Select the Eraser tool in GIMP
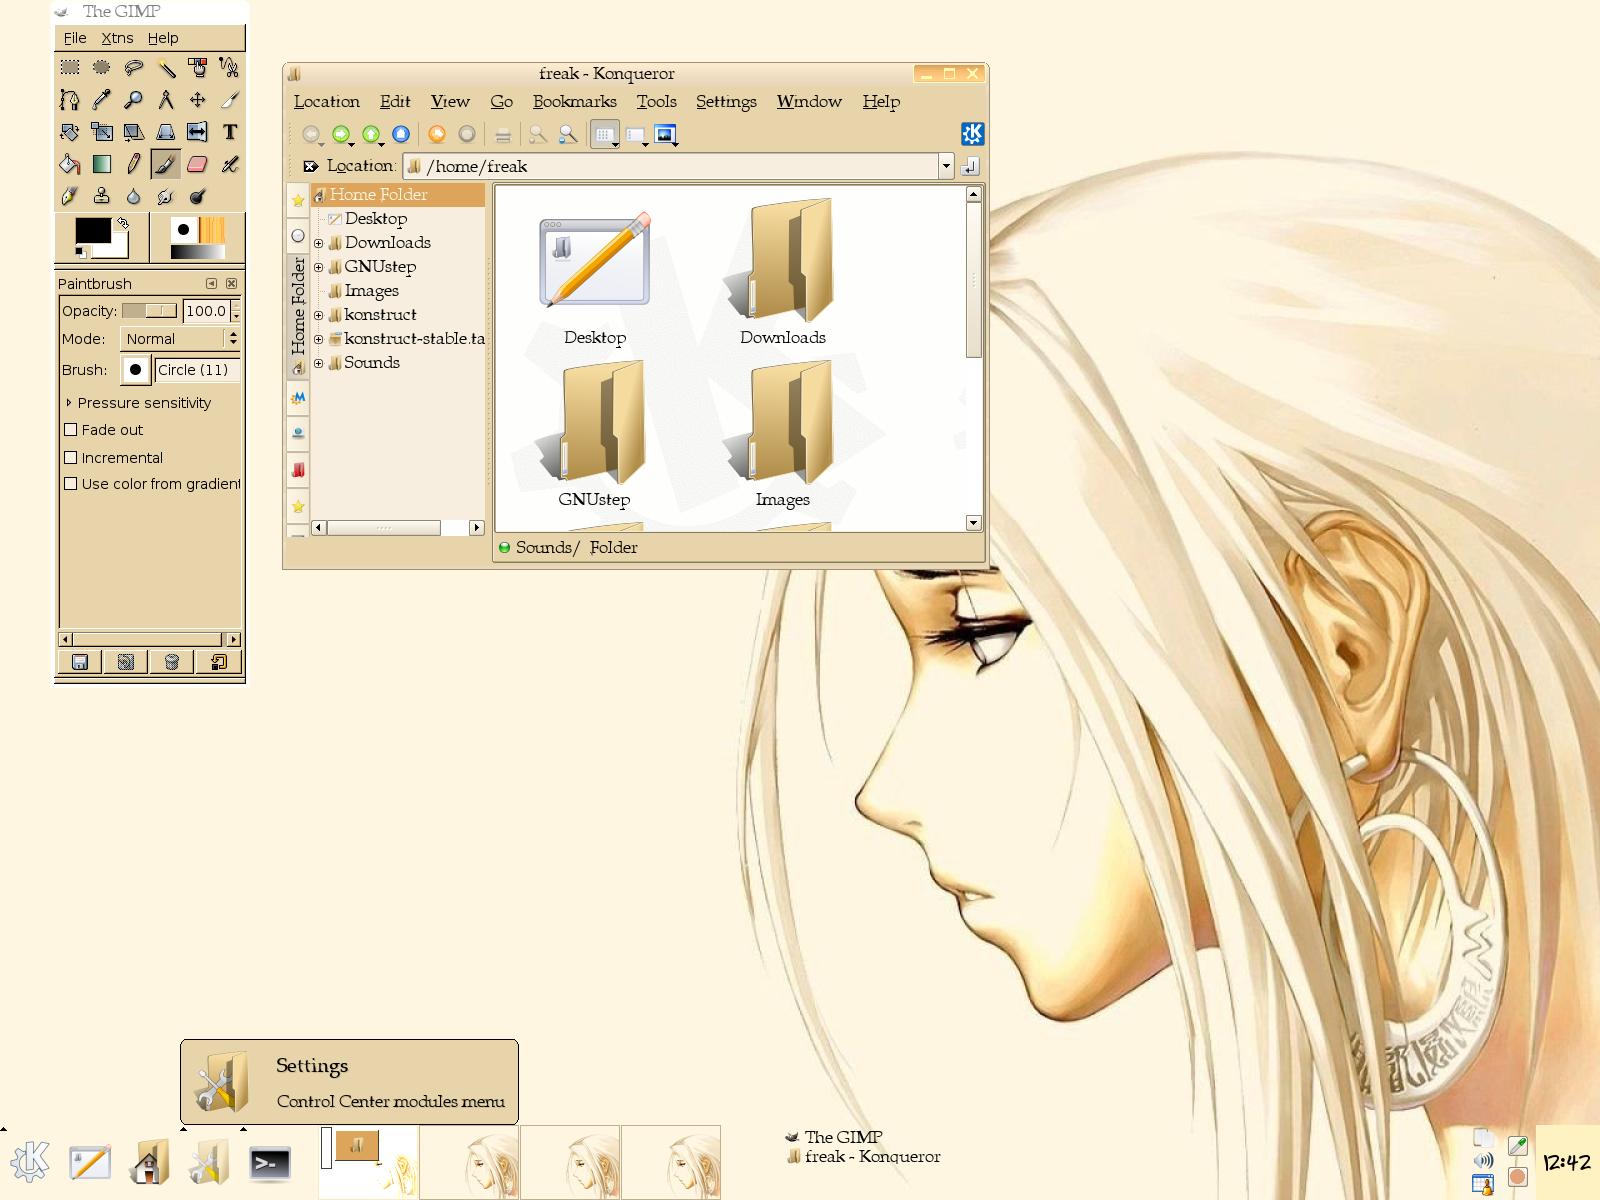The height and width of the screenshot is (1200, 1600). (197, 163)
